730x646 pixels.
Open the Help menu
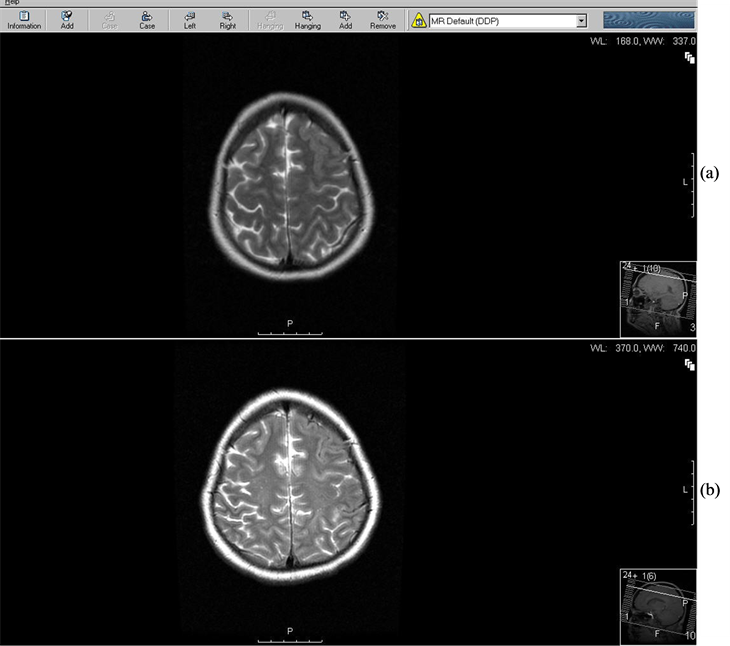point(12,3)
